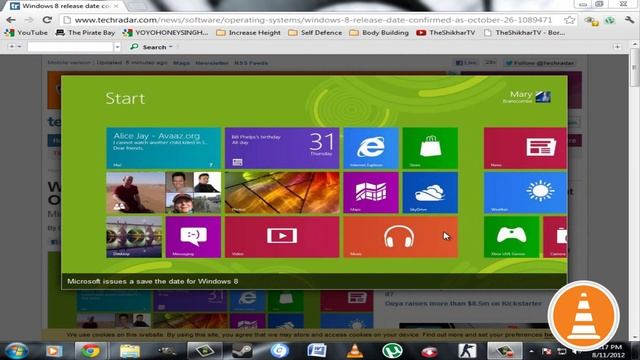
Task: Open the green Store shopping bag tile
Action: 430,148
